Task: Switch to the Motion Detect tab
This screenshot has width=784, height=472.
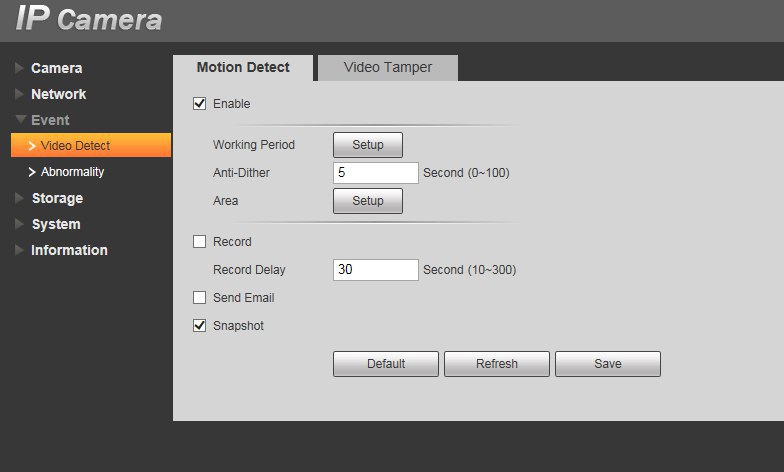Action: [x=243, y=68]
